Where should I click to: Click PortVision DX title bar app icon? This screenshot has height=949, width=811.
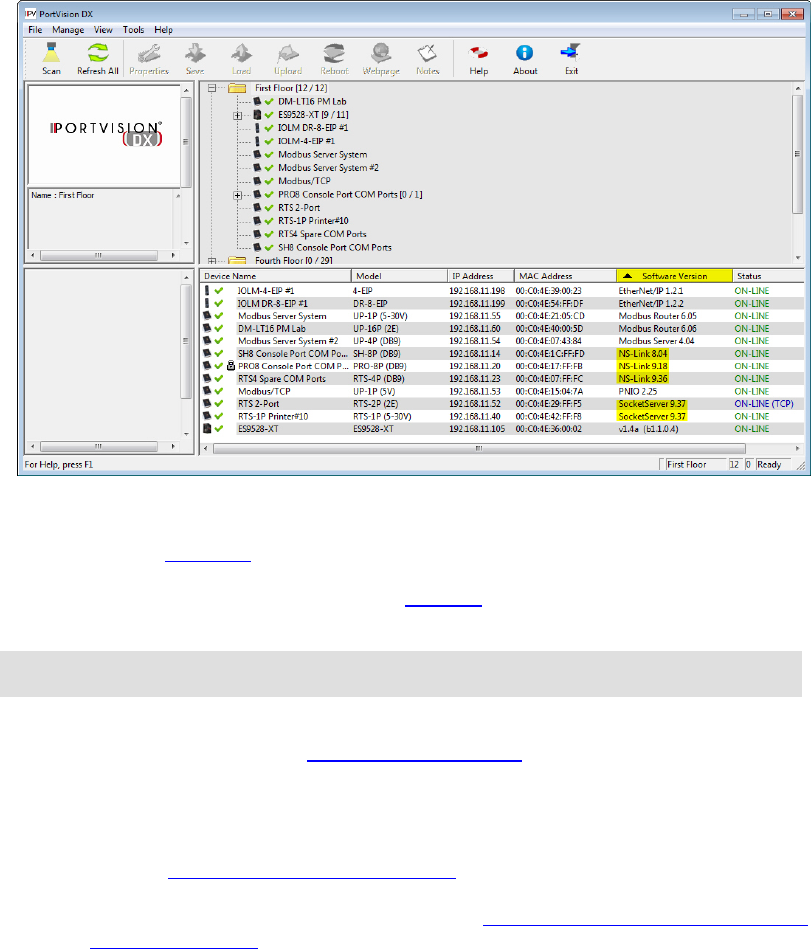click(x=30, y=13)
